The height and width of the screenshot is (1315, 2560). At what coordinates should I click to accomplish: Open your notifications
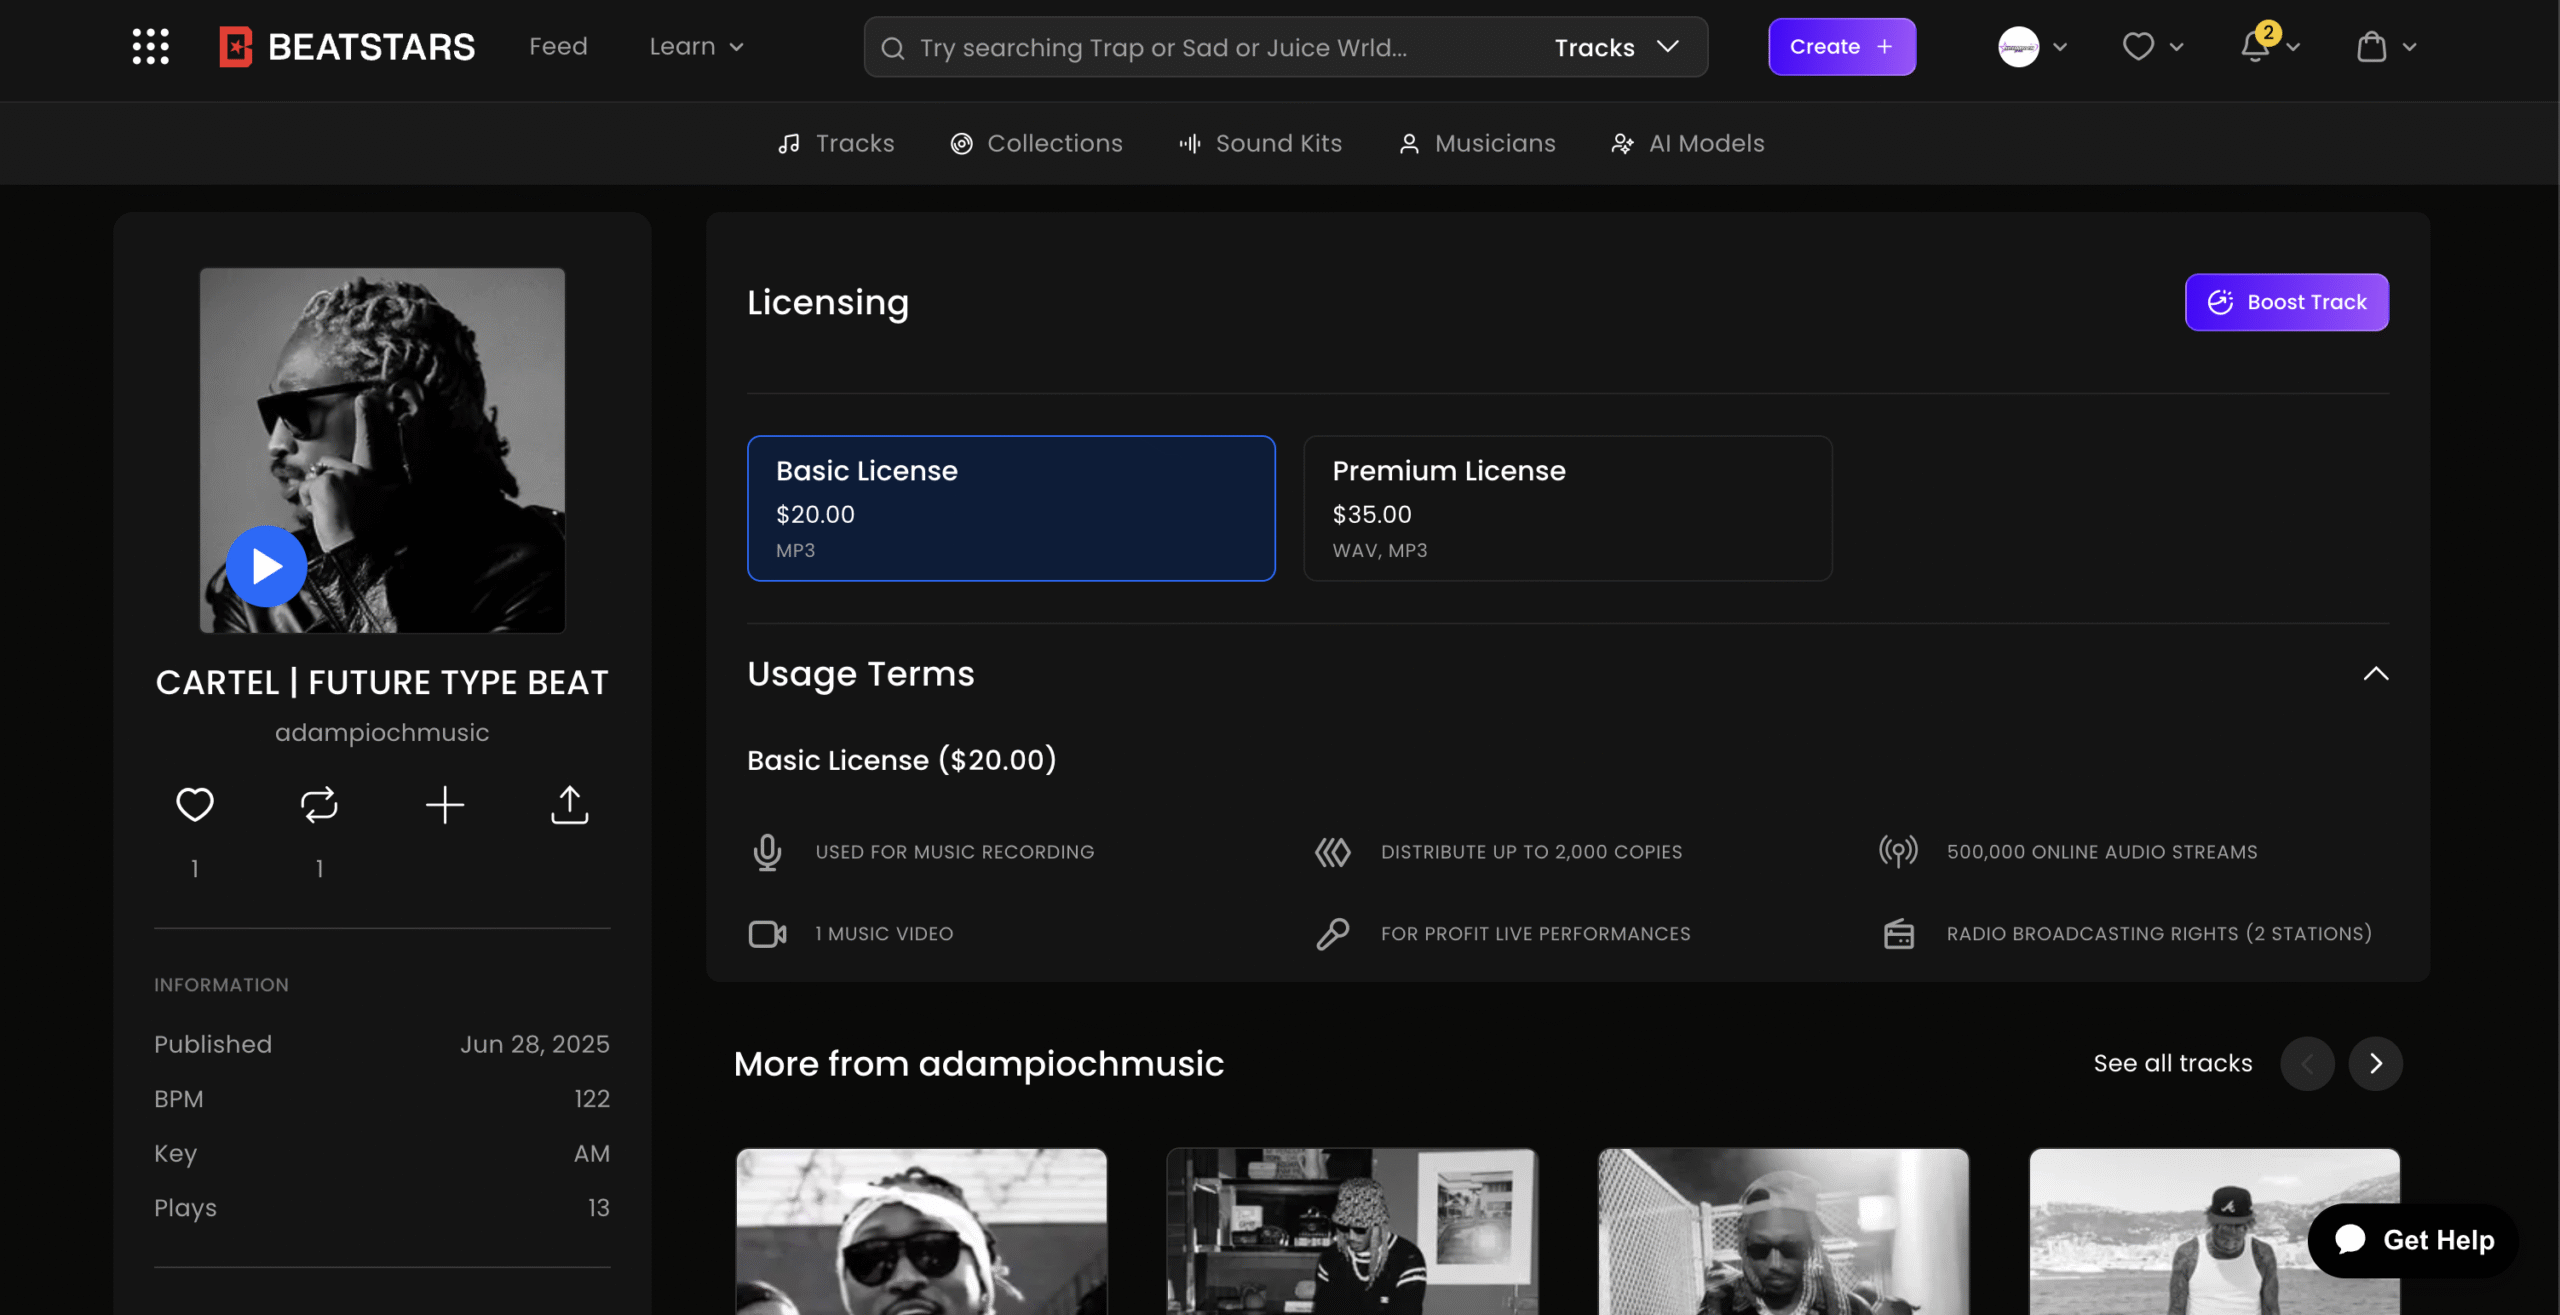(2253, 46)
